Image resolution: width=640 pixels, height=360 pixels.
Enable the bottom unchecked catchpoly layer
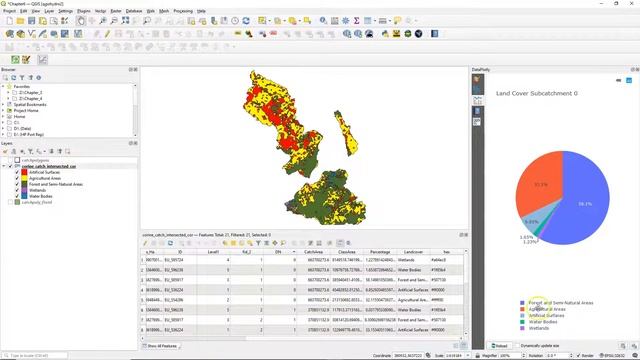[x=11, y=202]
